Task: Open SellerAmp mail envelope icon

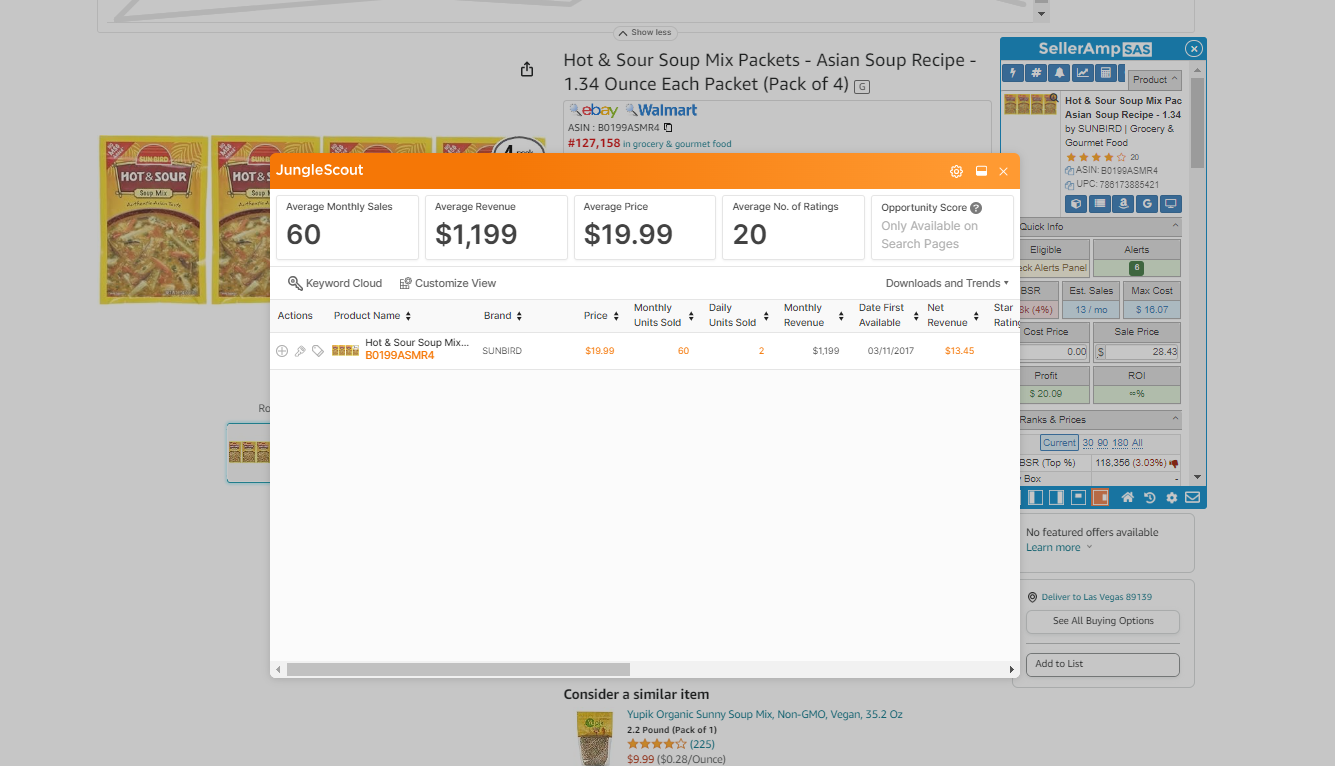Action: coord(1193,497)
